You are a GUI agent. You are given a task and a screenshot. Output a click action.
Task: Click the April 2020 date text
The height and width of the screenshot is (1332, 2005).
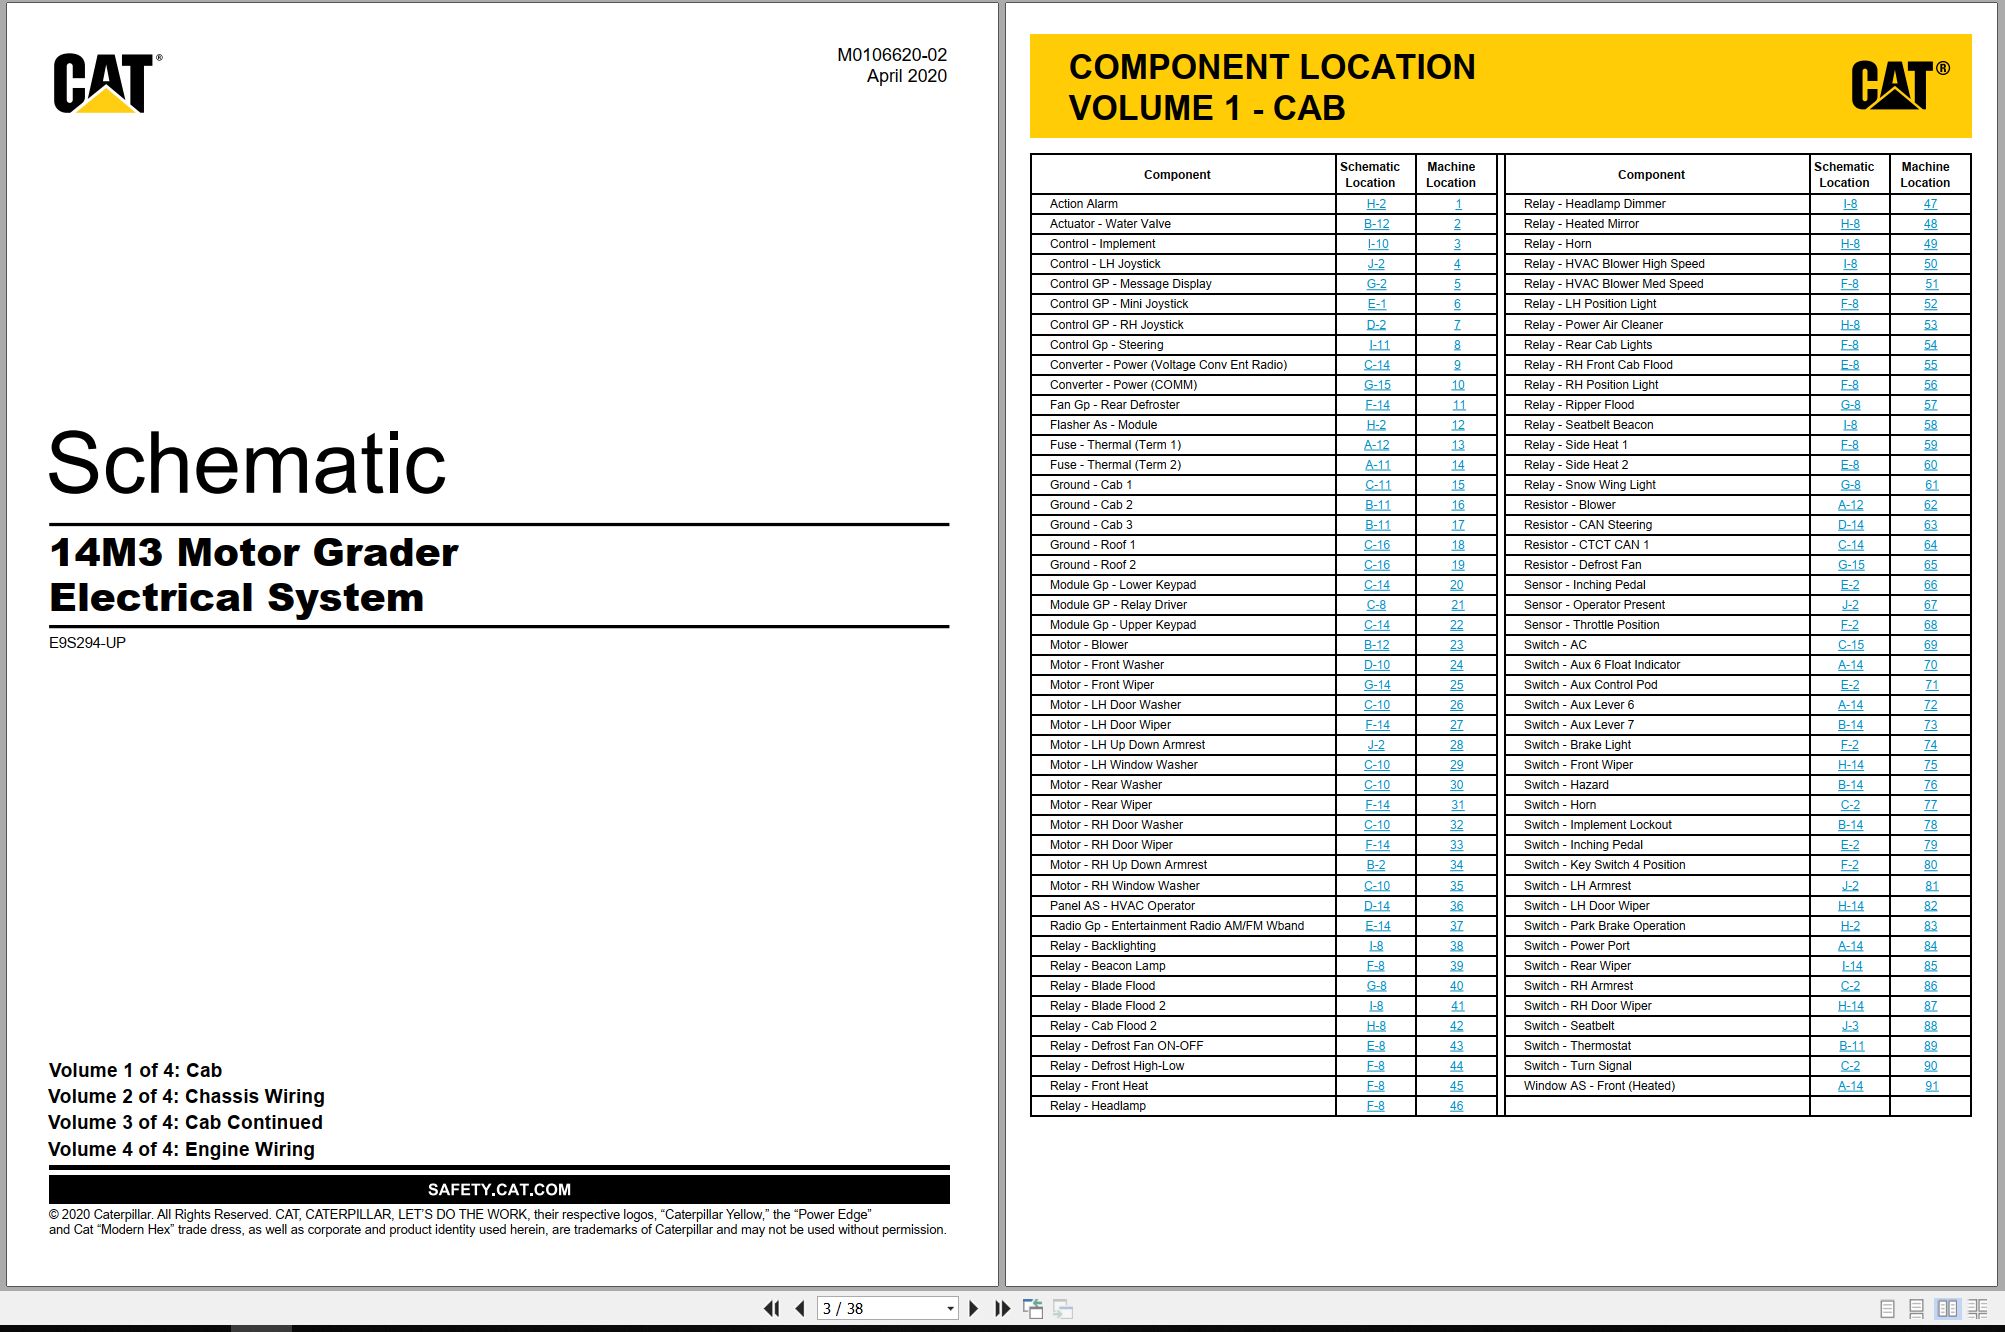906,76
